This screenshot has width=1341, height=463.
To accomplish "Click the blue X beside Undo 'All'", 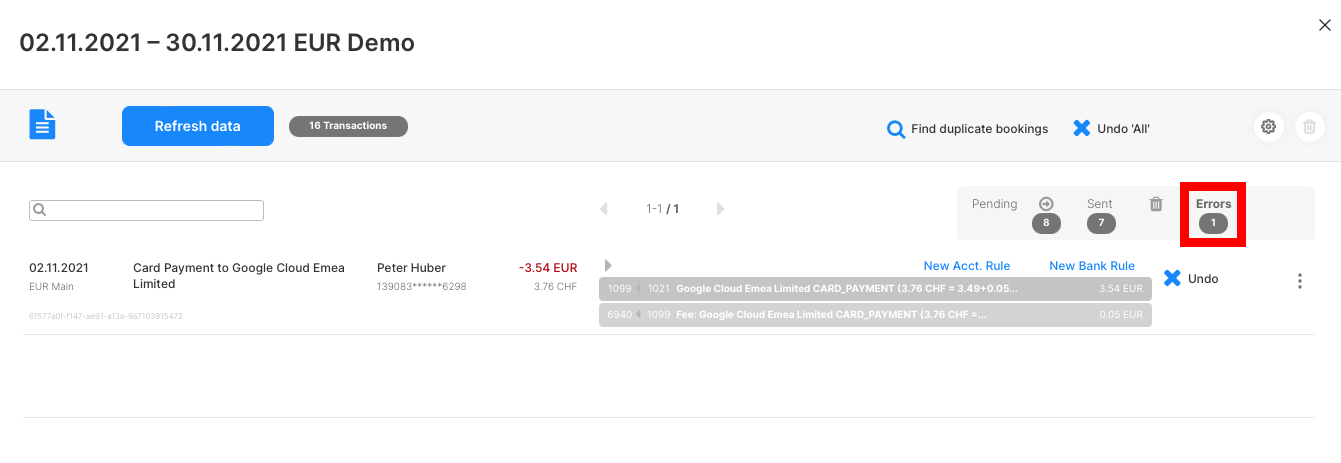I will [x=1081, y=128].
